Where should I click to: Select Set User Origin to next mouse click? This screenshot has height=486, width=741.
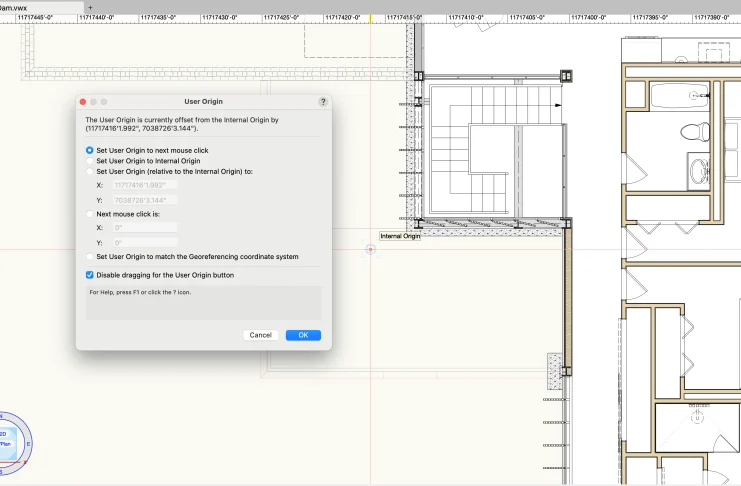(x=90, y=150)
